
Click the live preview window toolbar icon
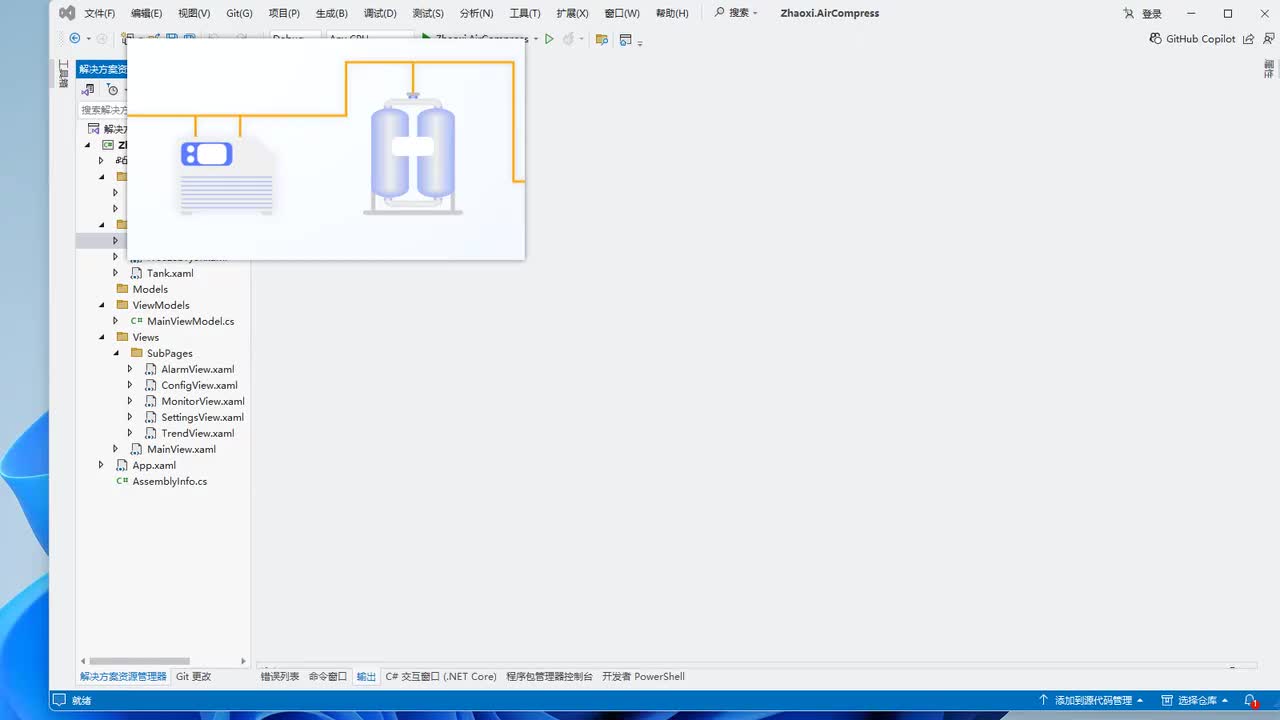pos(626,39)
